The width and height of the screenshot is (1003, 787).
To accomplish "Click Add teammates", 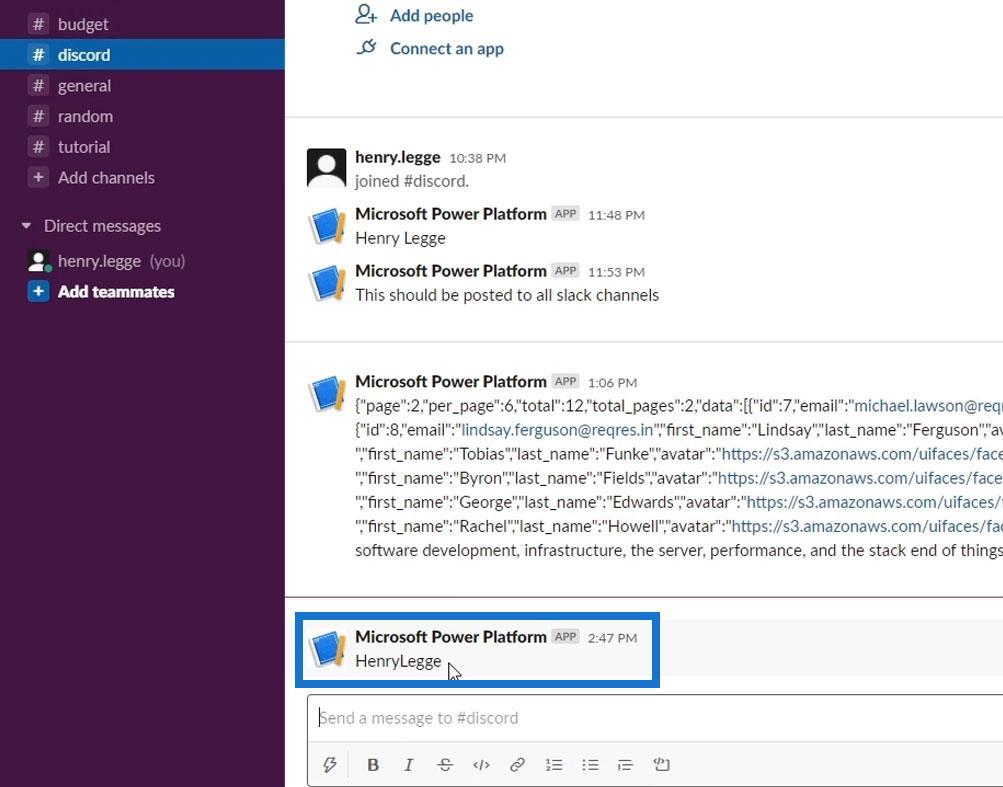I will (116, 292).
